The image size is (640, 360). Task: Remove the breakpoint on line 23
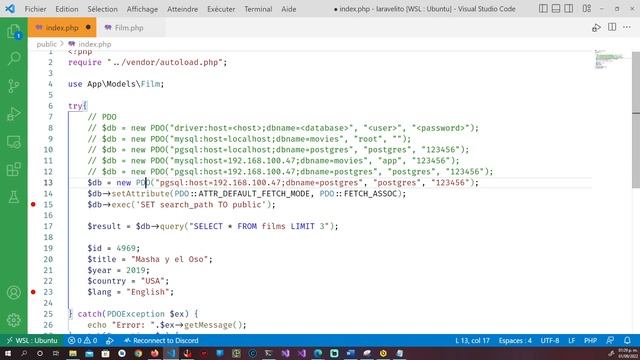point(33,292)
